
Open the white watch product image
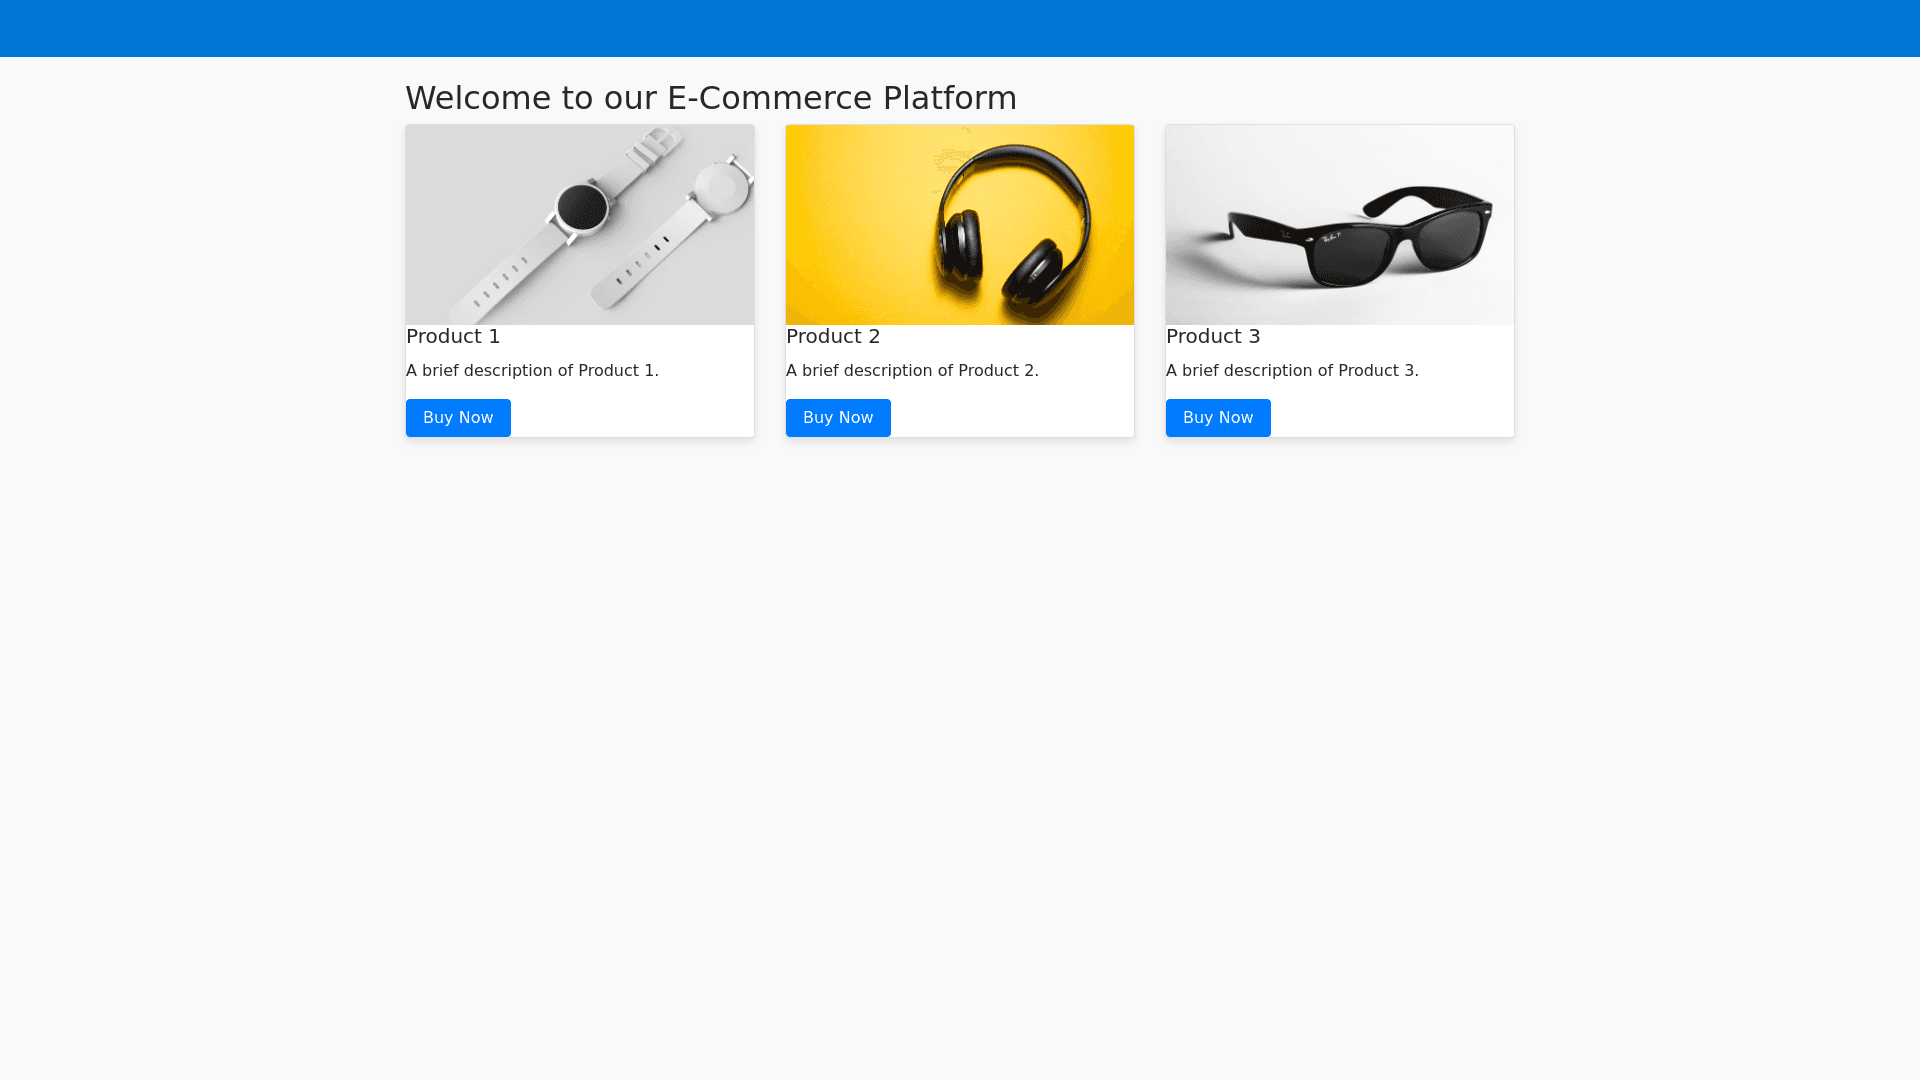tap(580, 225)
